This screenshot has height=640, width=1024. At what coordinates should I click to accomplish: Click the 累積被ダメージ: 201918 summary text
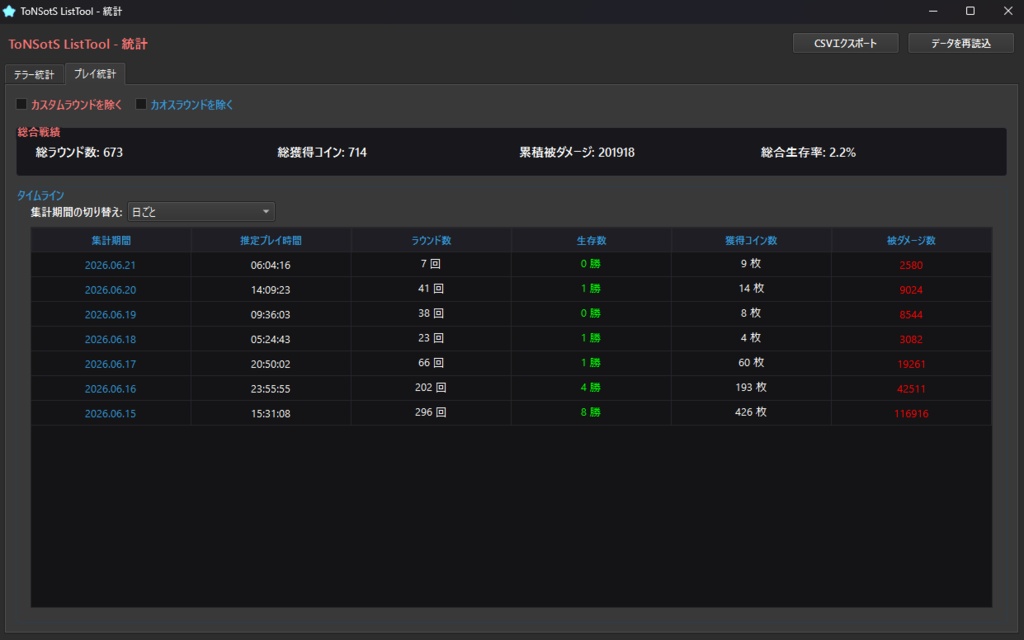pos(577,153)
